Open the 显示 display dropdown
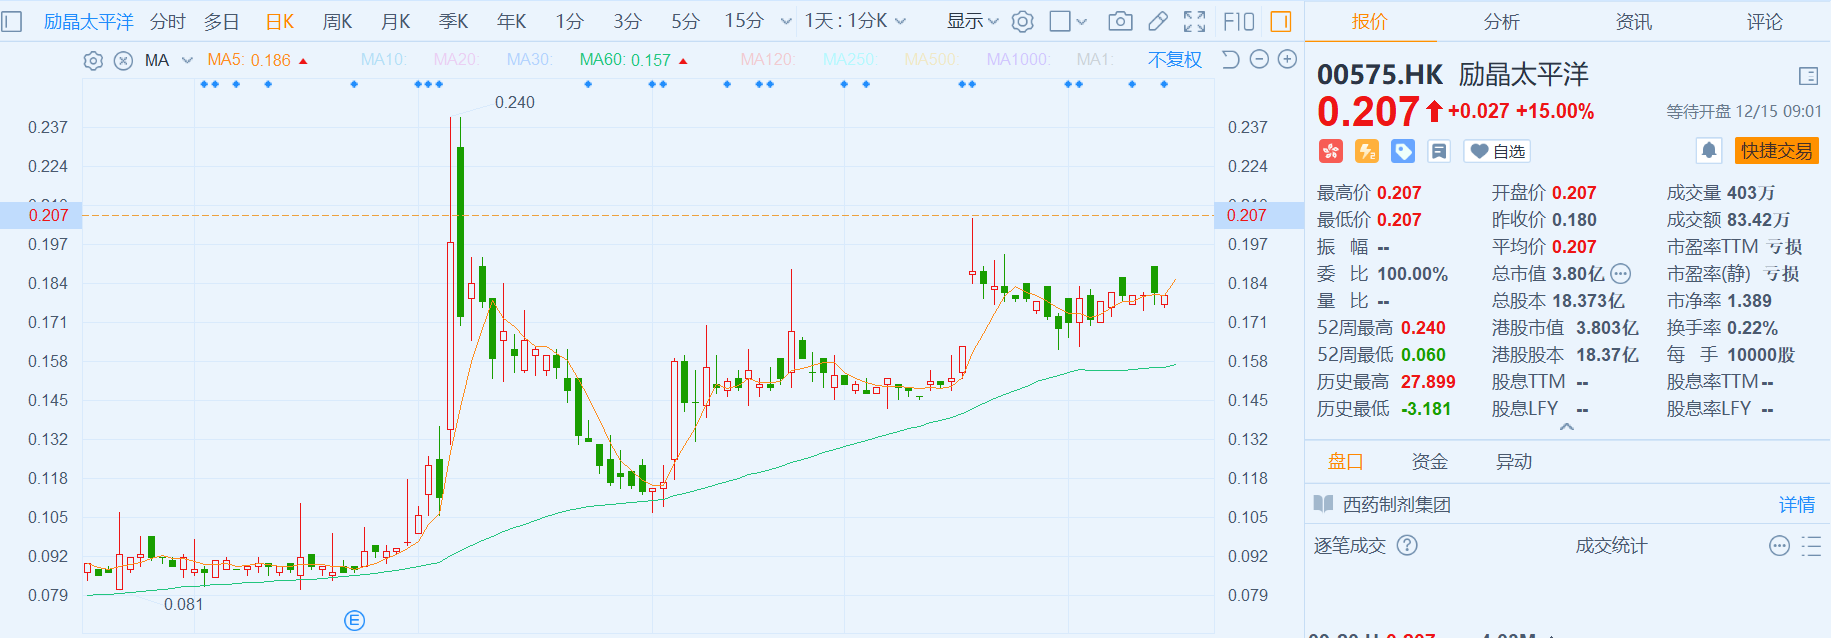 [x=973, y=21]
